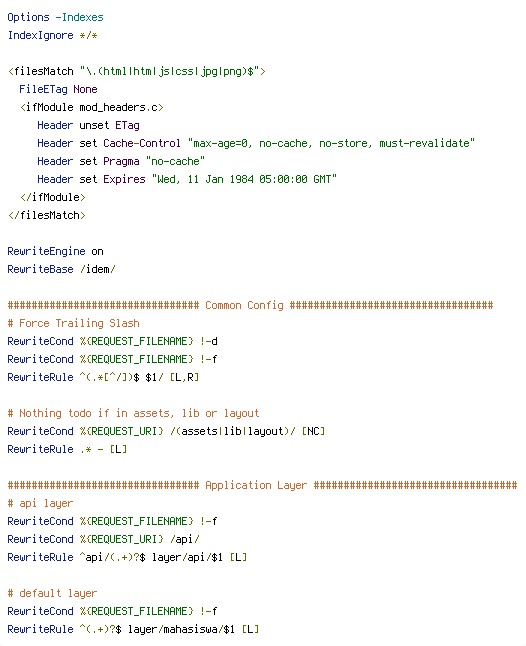Click the closing filesMatch tag
526x646 pixels.
(47, 215)
